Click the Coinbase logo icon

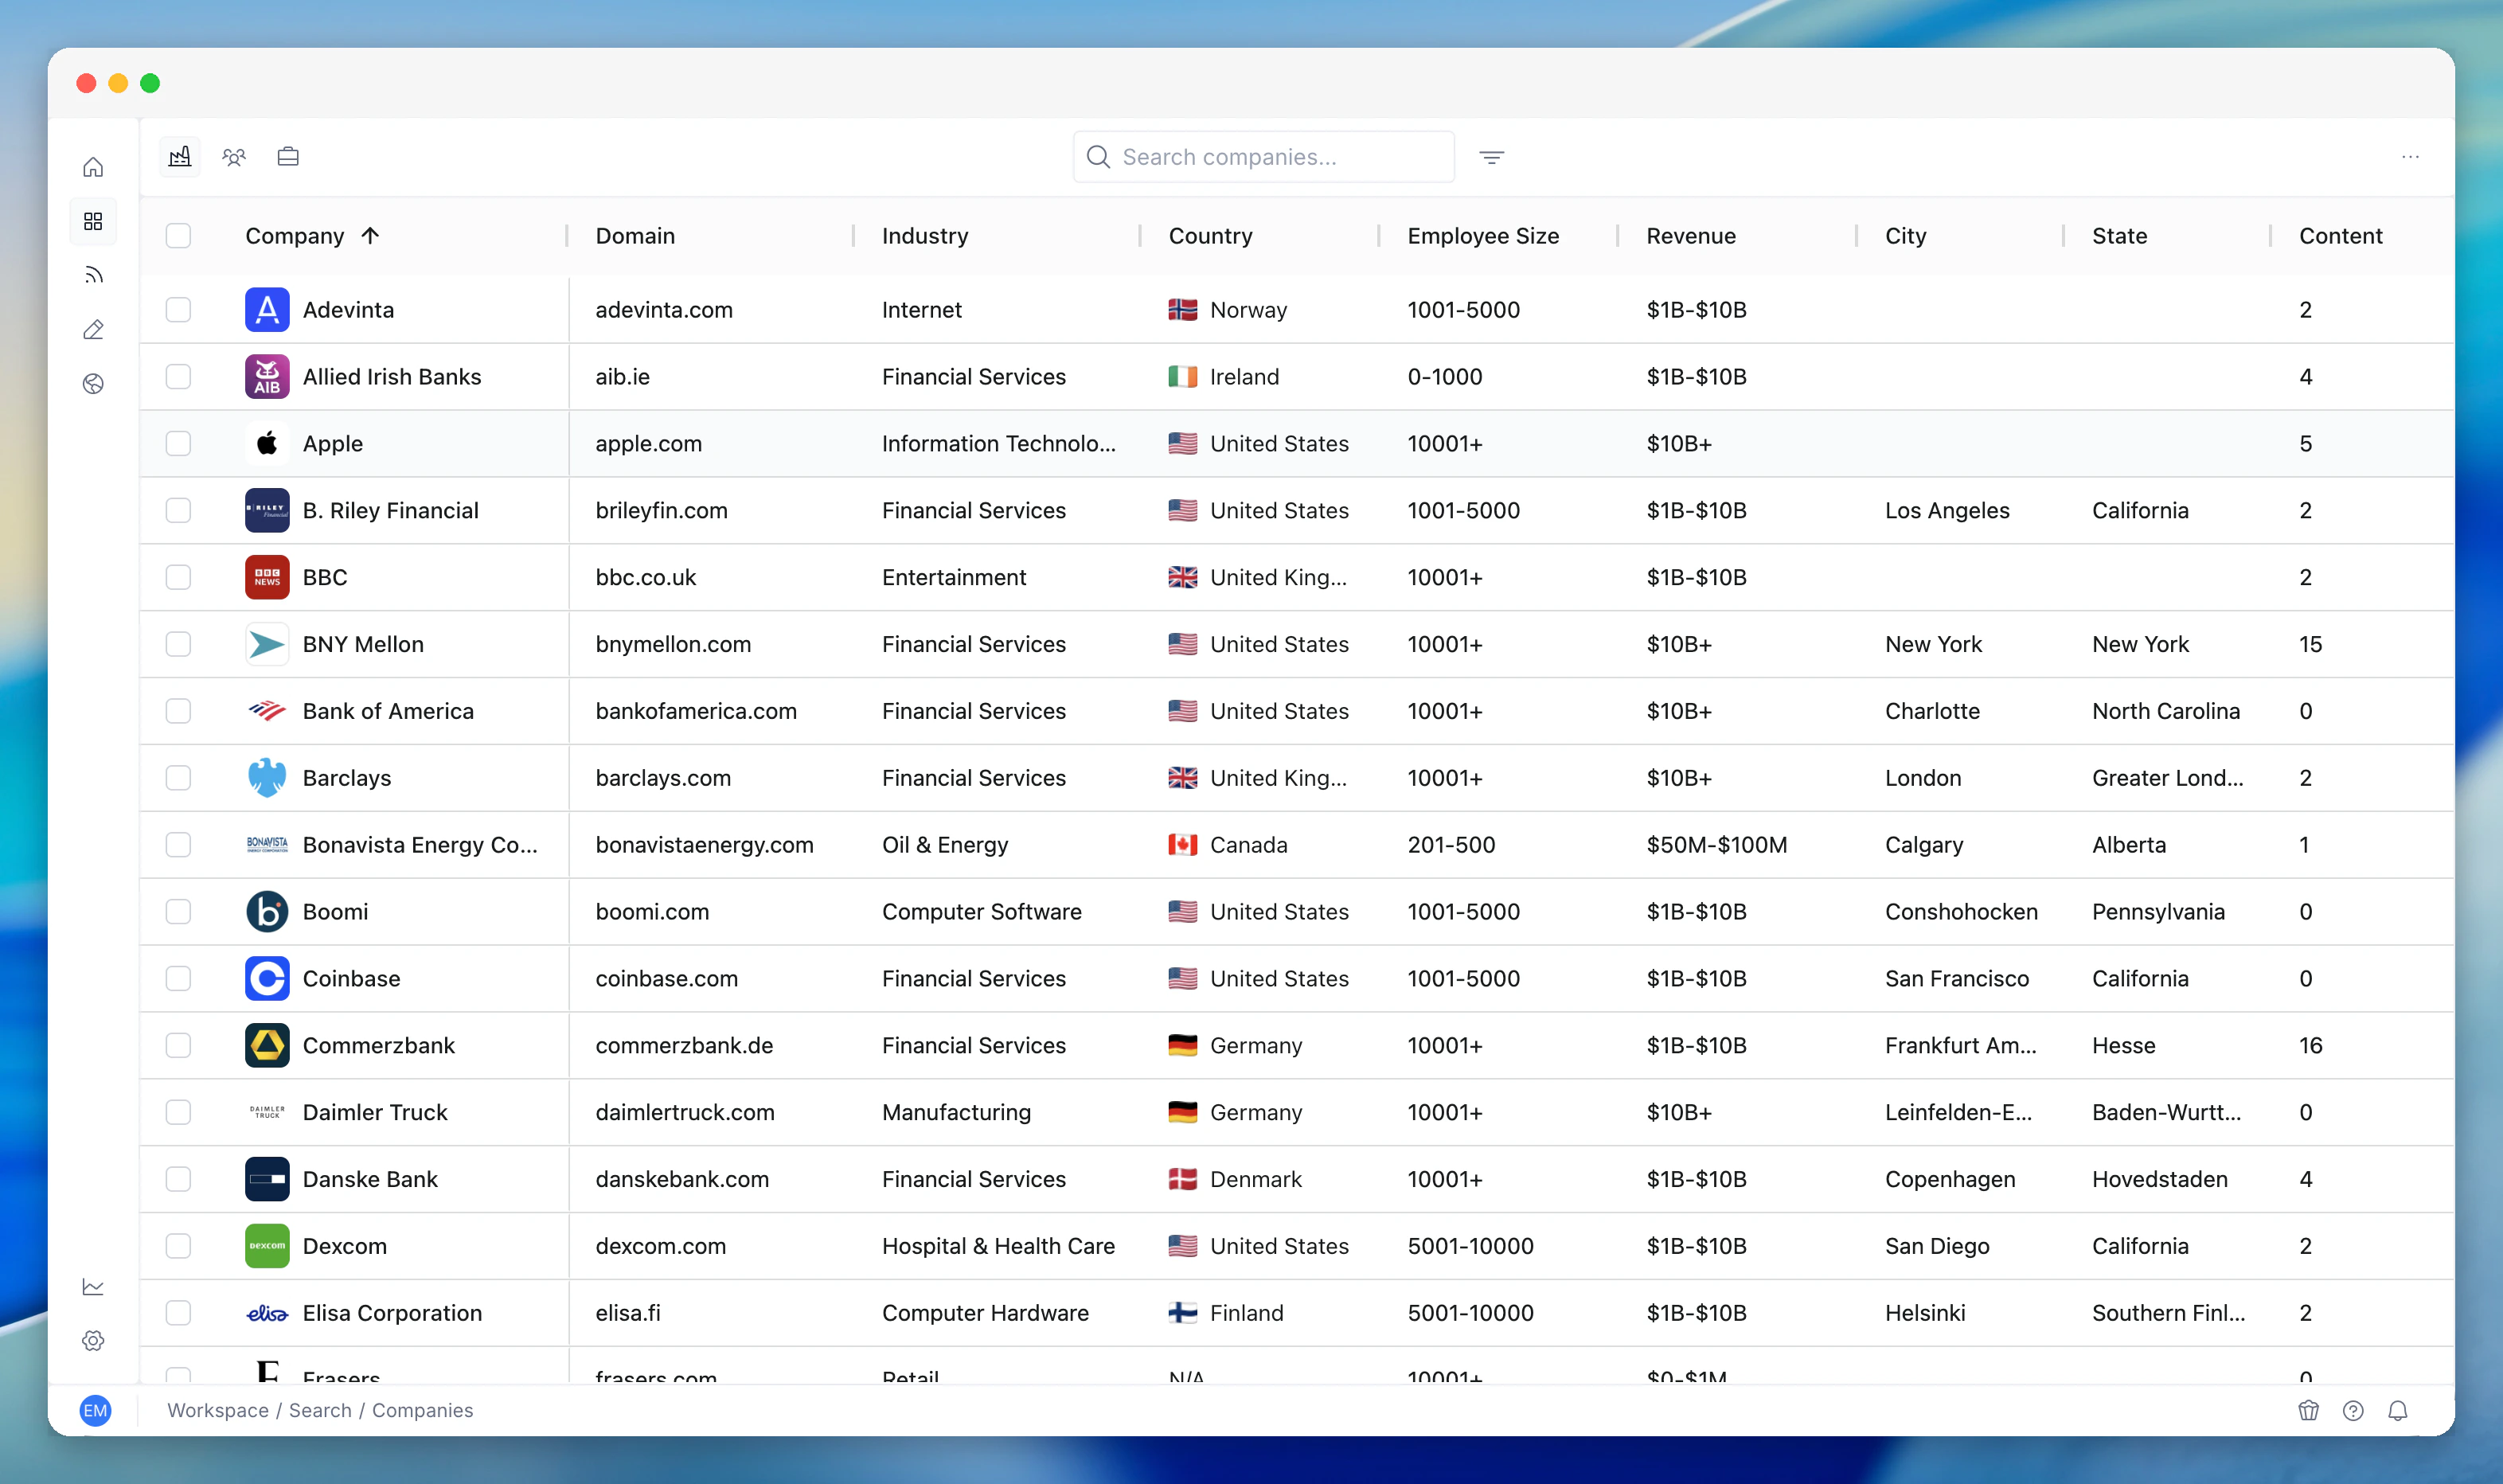[x=267, y=978]
